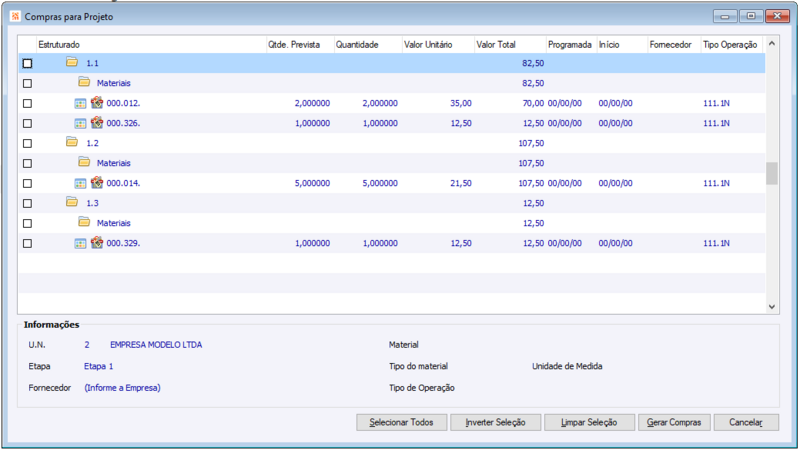The image size is (800, 450).
Task: Click the Quantidade column header
Action: pos(368,44)
